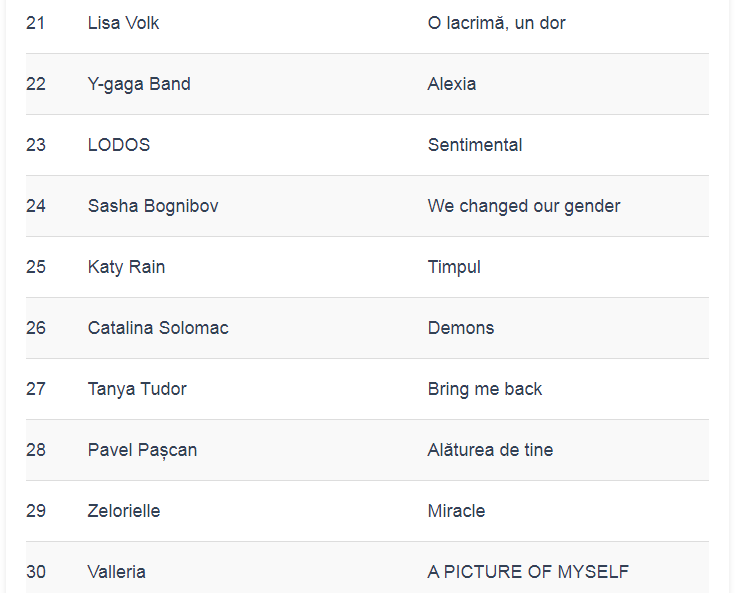
Task: Click the Zelorielle artist name
Action: pos(124,511)
